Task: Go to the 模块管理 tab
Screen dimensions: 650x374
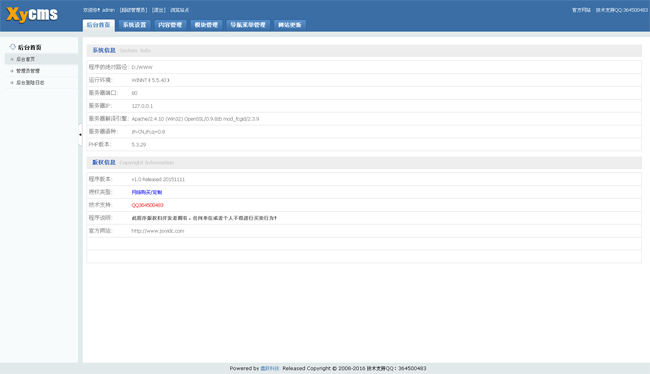Action: point(206,25)
